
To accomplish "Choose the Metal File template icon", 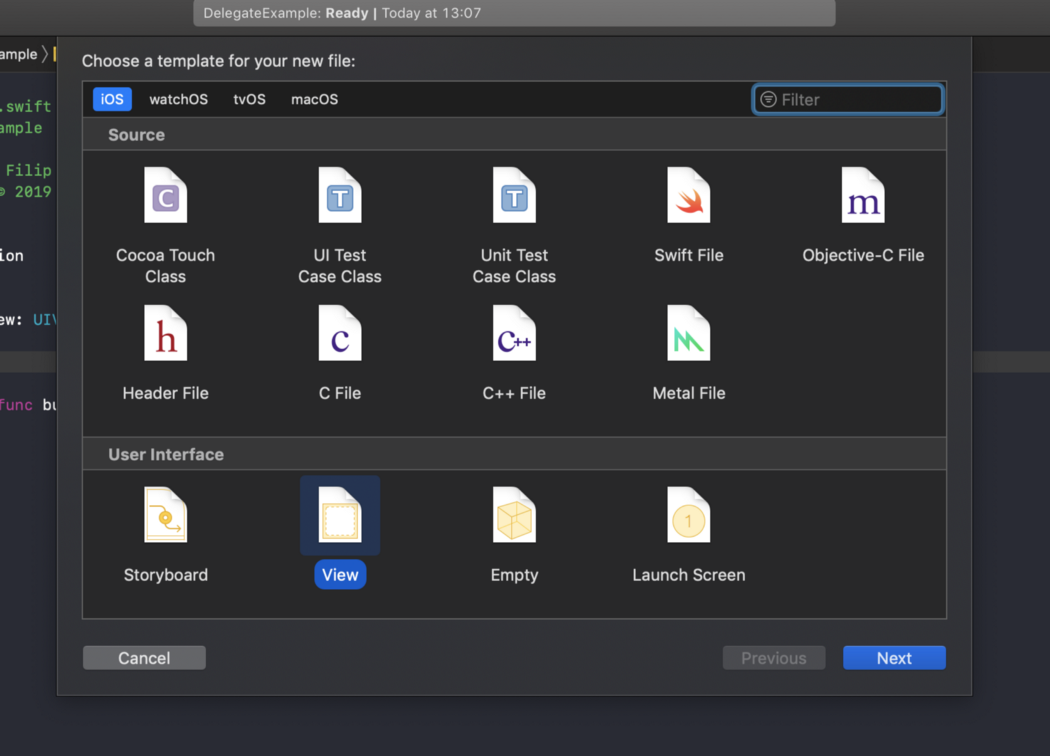I will coord(688,333).
